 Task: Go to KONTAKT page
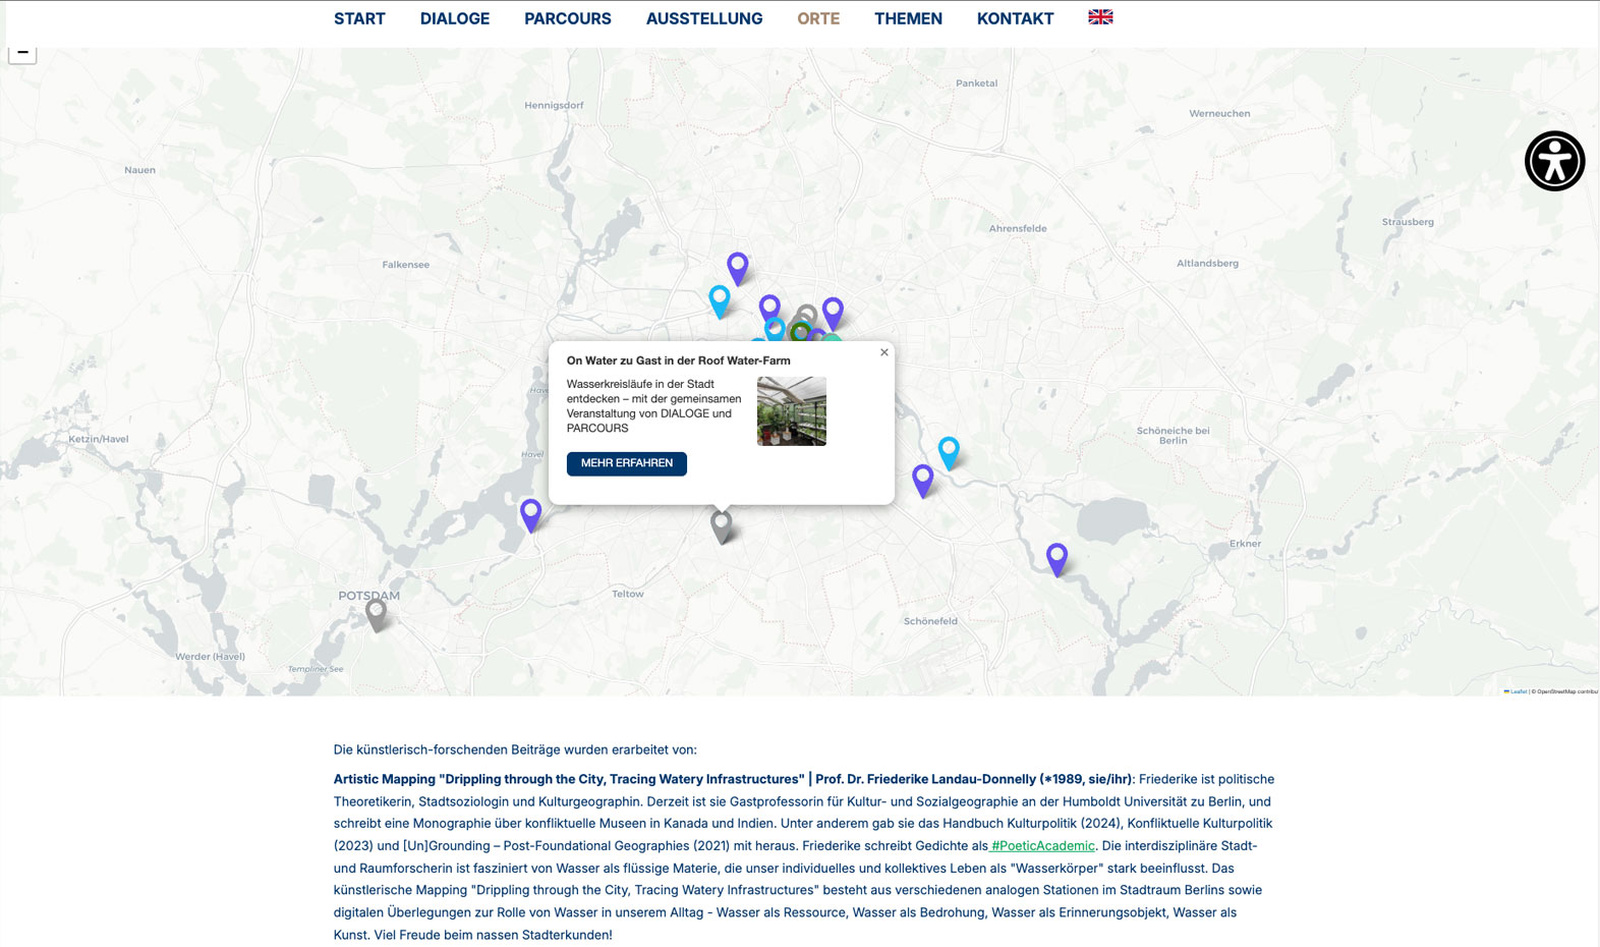coord(1015,18)
